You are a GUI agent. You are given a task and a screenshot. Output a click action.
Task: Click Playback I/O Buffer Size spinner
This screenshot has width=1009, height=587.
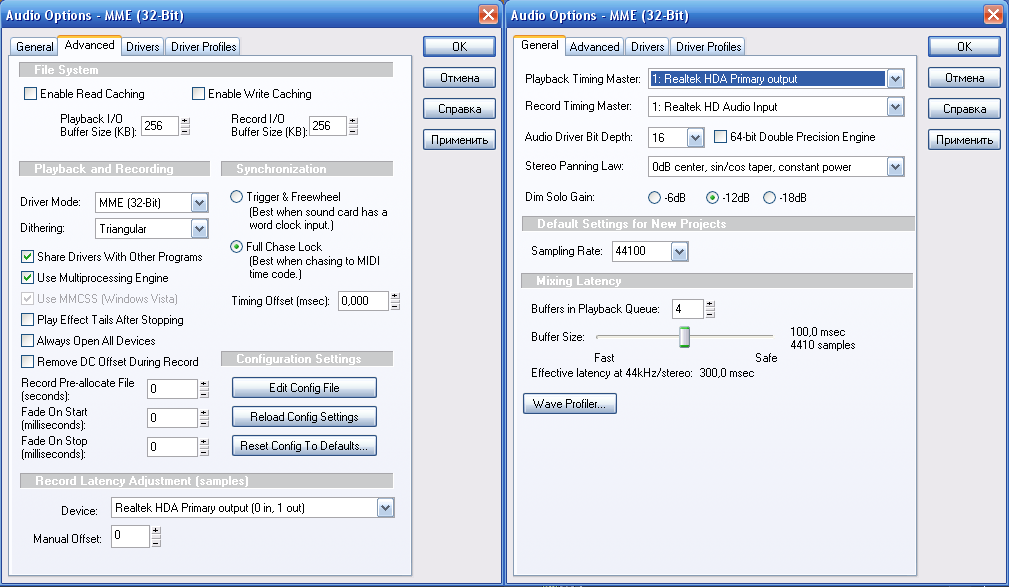(x=185, y=126)
